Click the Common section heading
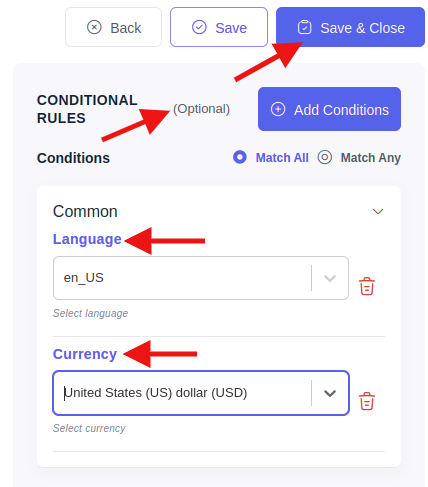Image resolution: width=428 pixels, height=487 pixels. pos(85,211)
